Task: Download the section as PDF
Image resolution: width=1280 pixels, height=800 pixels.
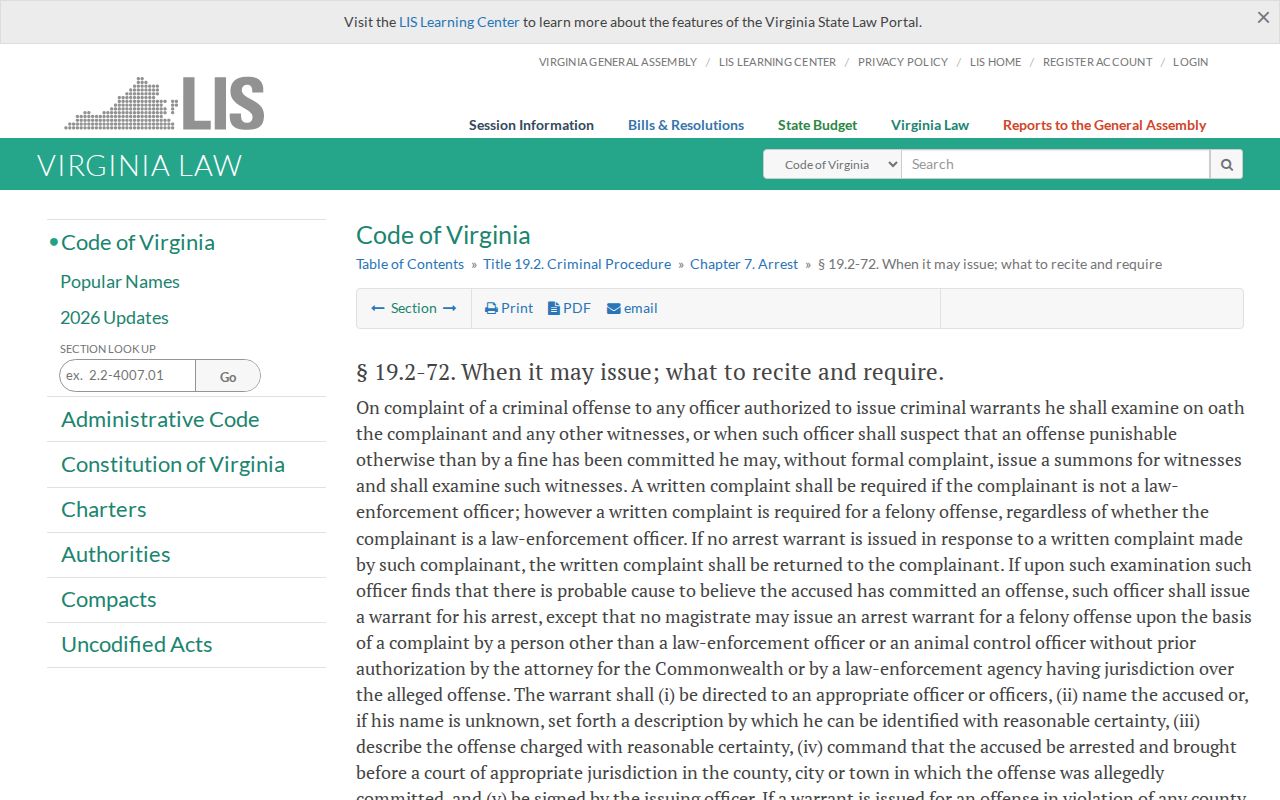Action: pos(569,308)
